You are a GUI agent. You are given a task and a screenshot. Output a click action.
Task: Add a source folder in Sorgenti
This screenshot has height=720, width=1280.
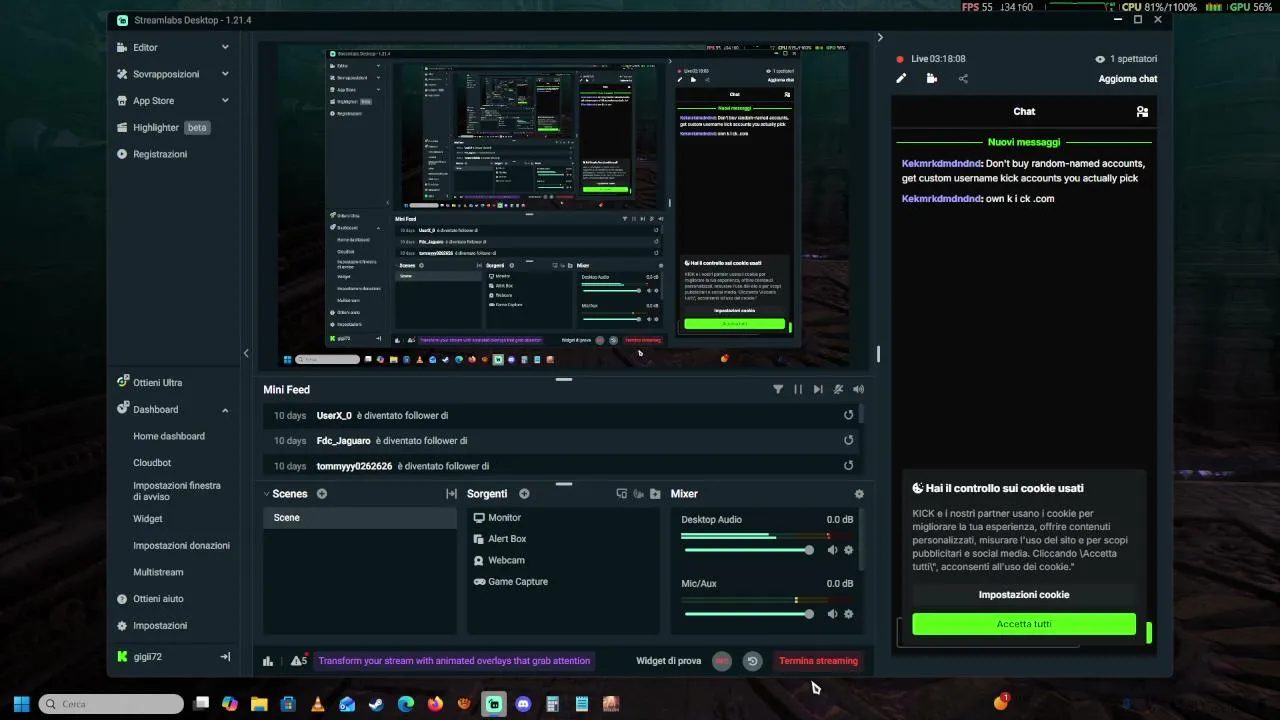[655, 494]
